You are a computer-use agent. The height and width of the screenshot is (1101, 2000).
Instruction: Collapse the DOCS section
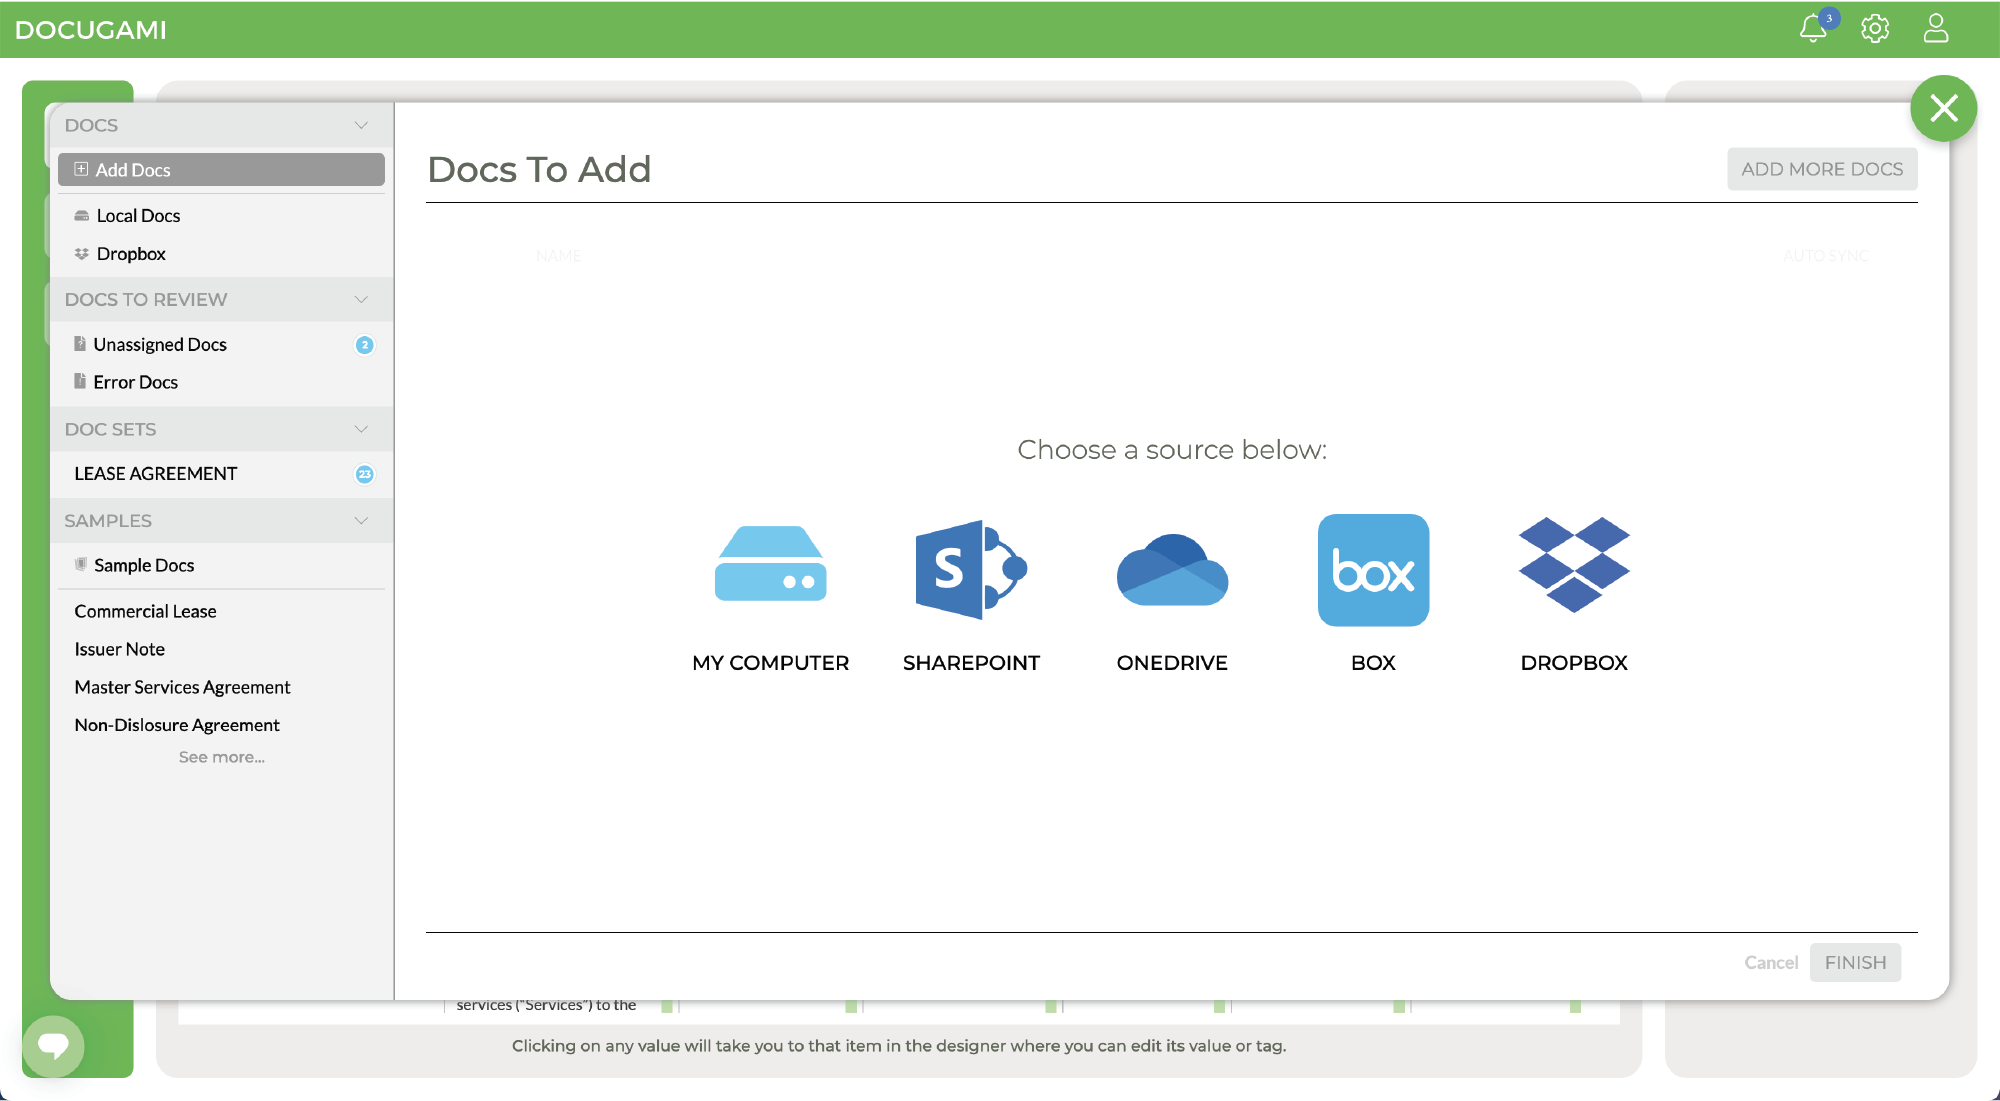tap(361, 125)
